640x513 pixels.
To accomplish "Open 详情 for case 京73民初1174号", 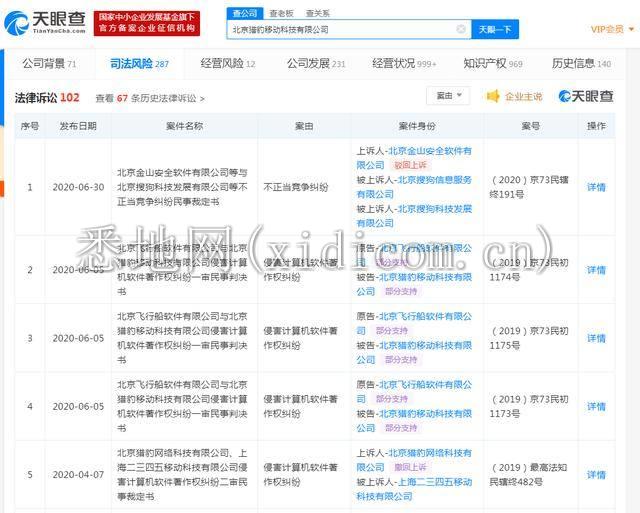I will pos(596,270).
